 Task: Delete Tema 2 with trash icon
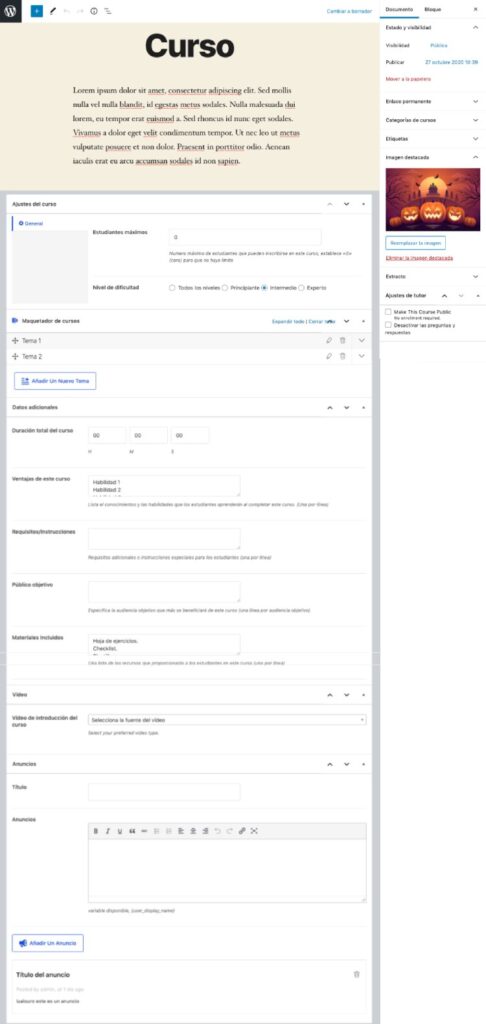[x=342, y=356]
